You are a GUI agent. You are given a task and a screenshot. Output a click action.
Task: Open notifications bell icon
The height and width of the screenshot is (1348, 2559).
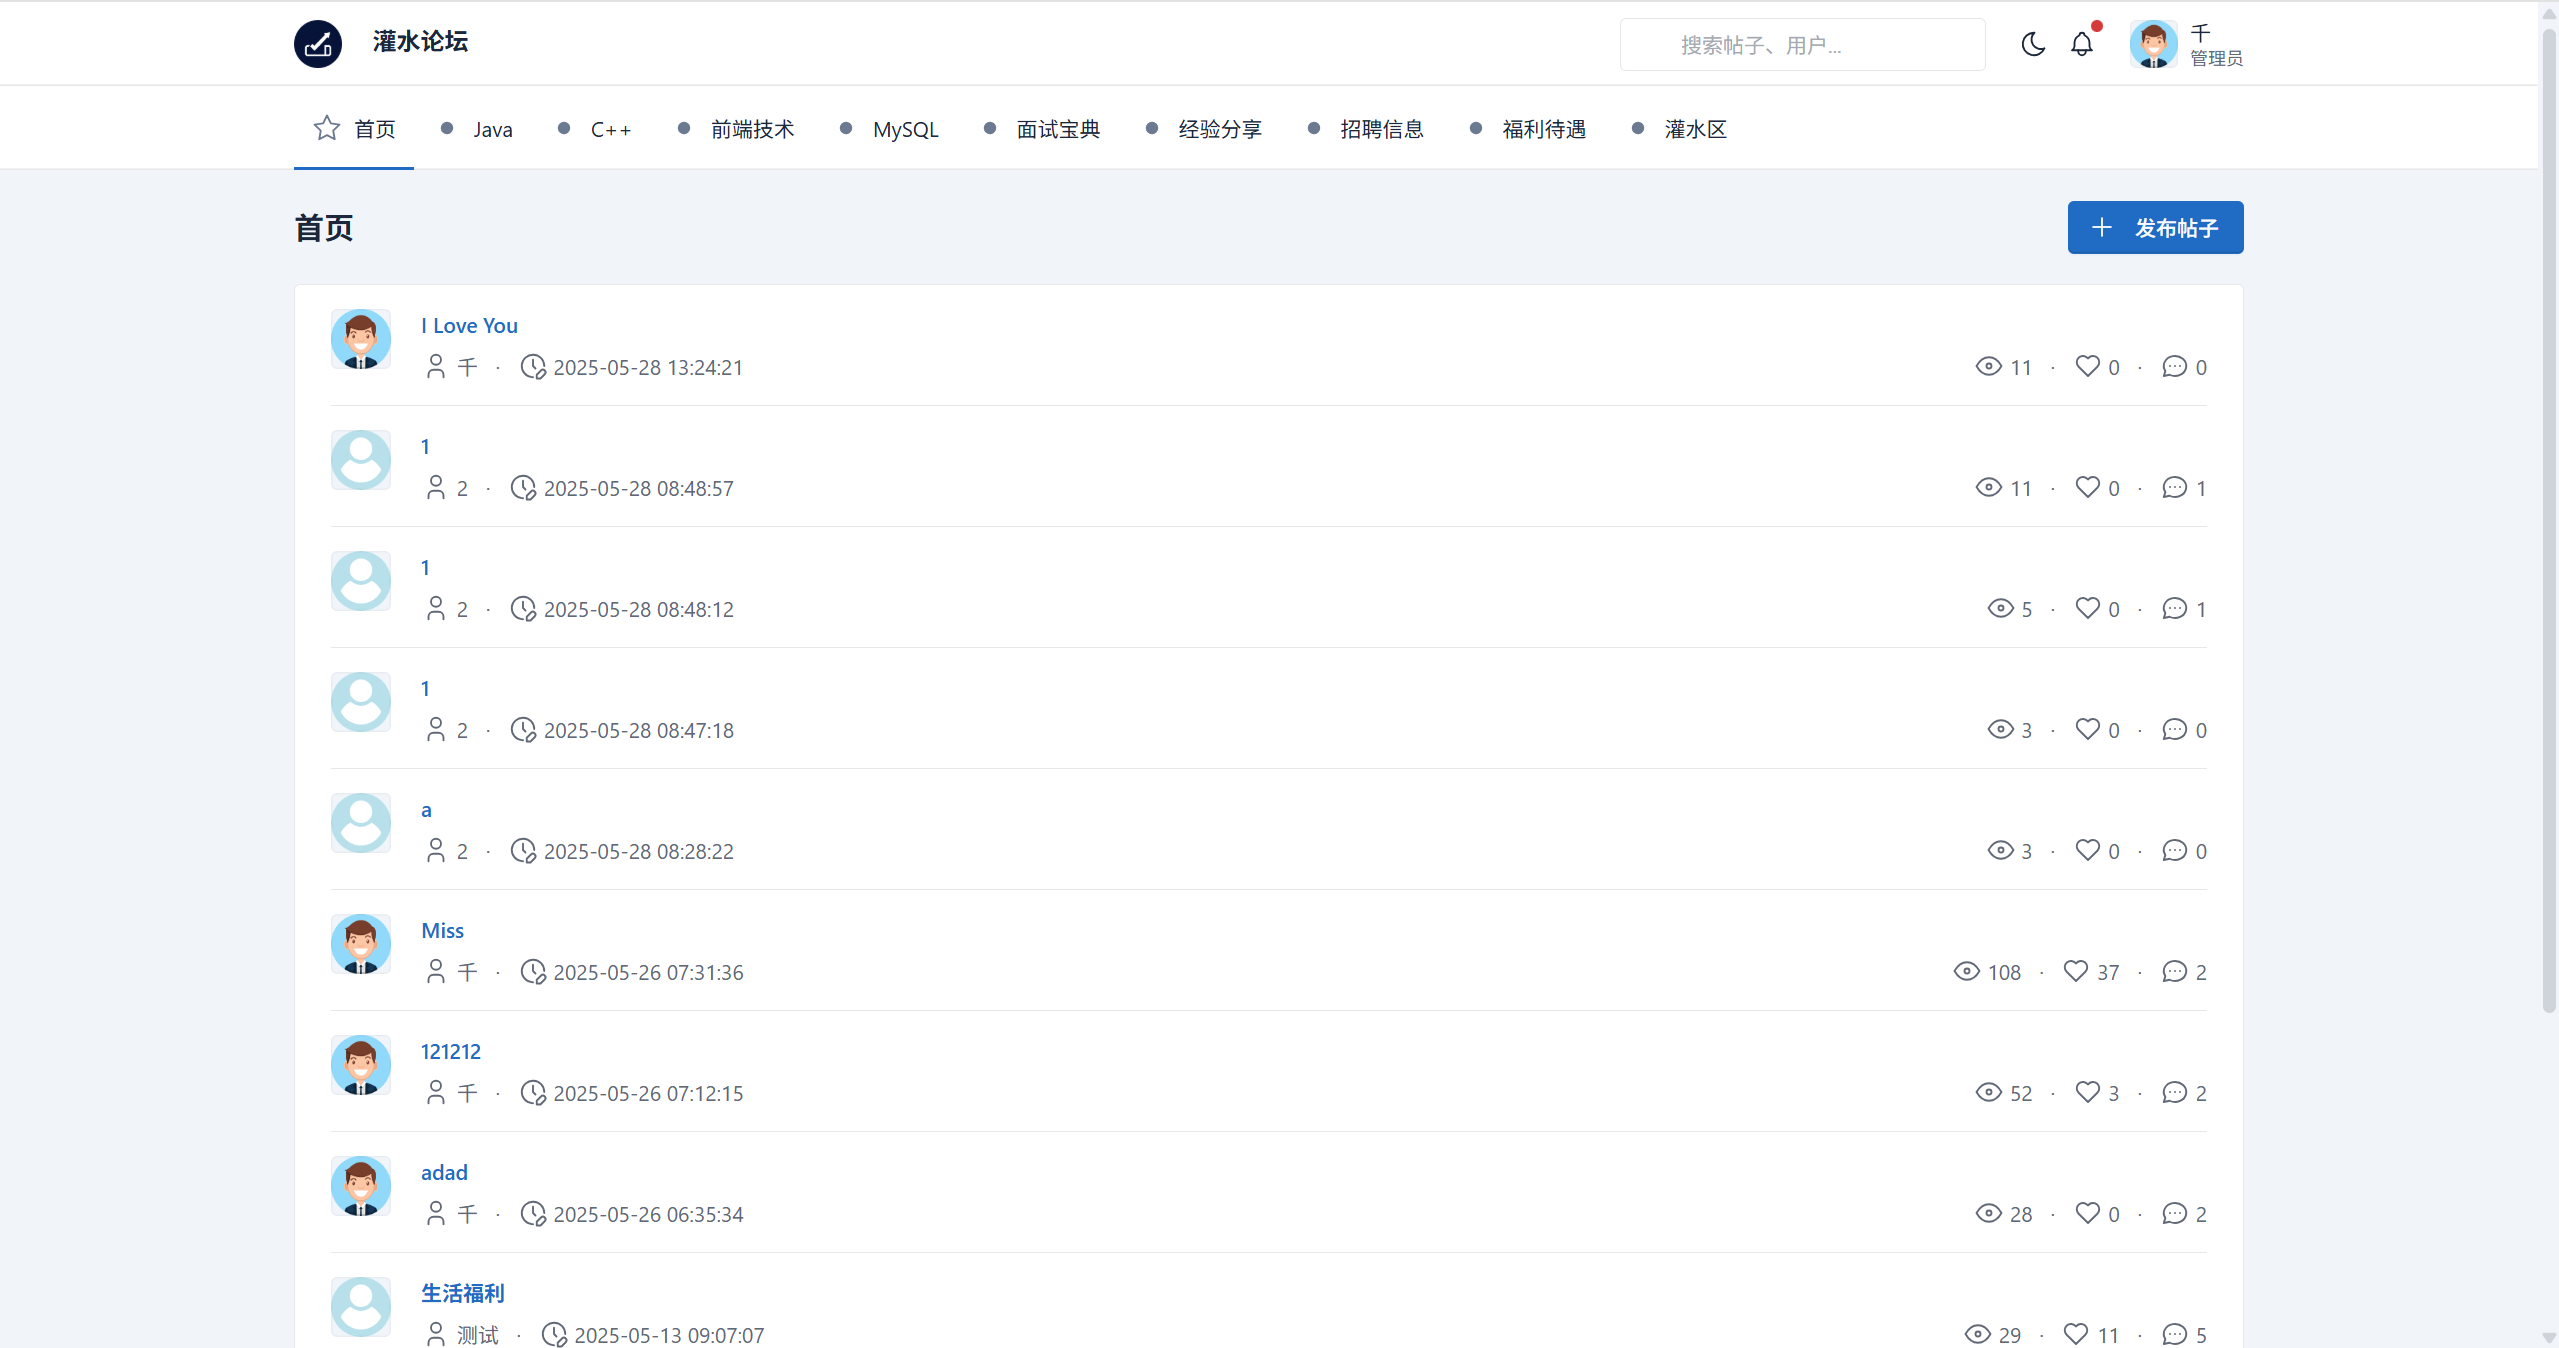[x=2082, y=44]
